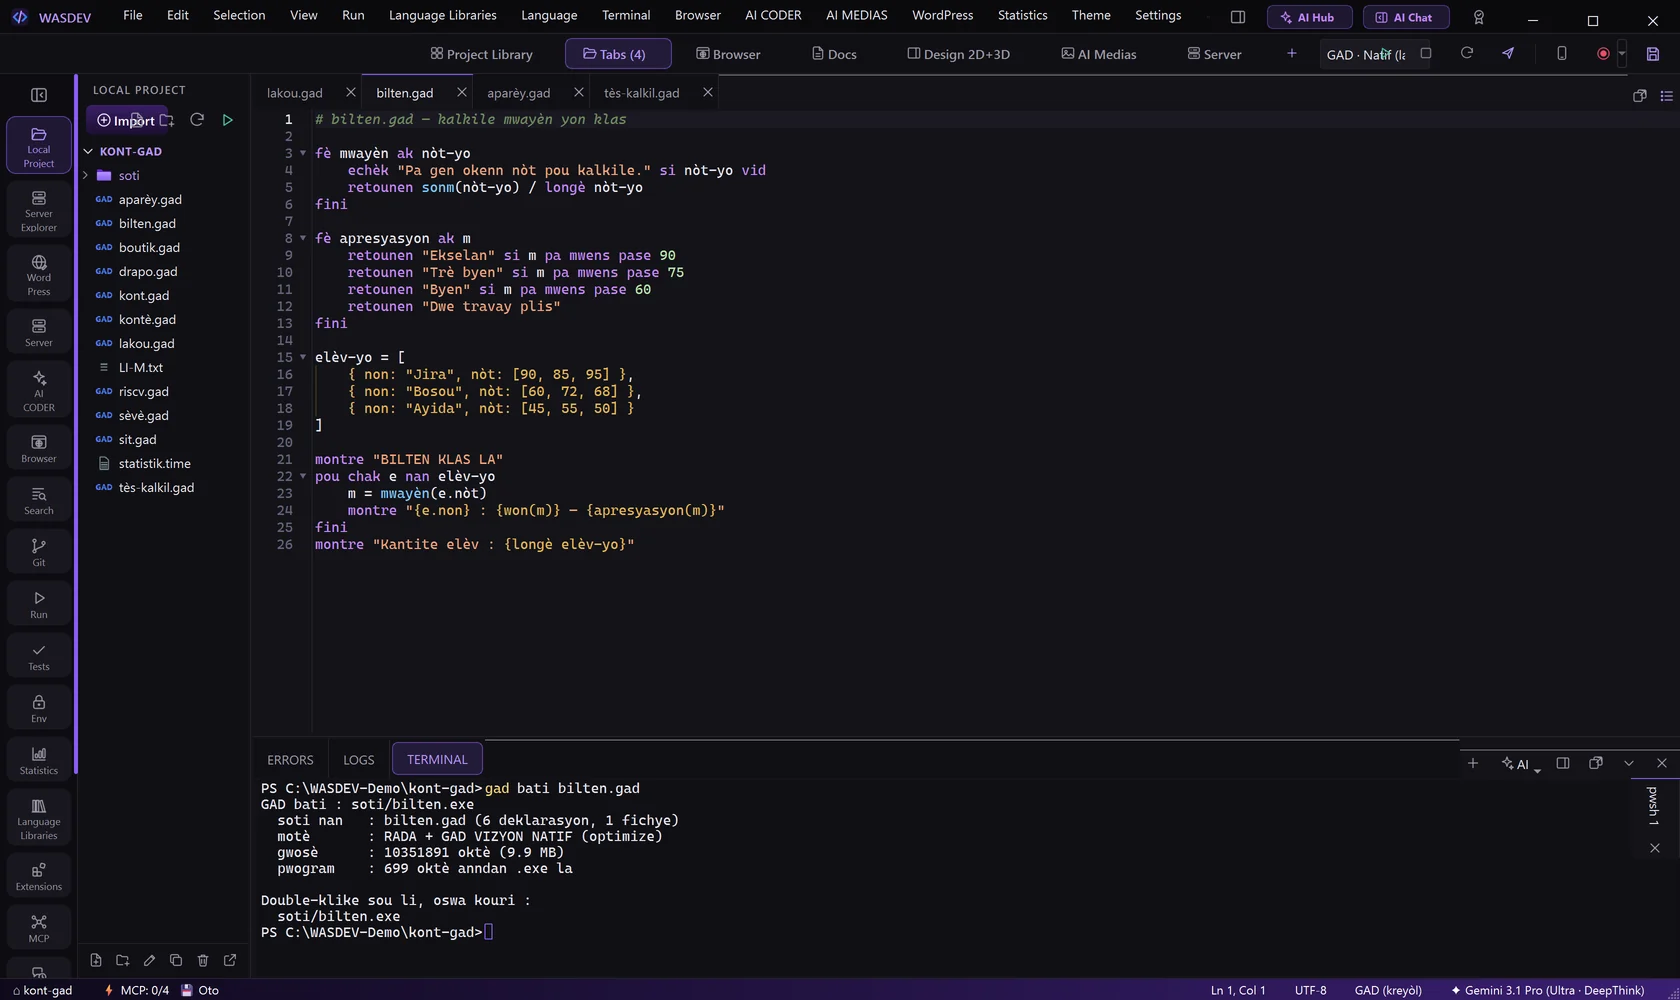Open the Server Explorer sidebar panel
1680x1000 pixels.
(x=38, y=210)
